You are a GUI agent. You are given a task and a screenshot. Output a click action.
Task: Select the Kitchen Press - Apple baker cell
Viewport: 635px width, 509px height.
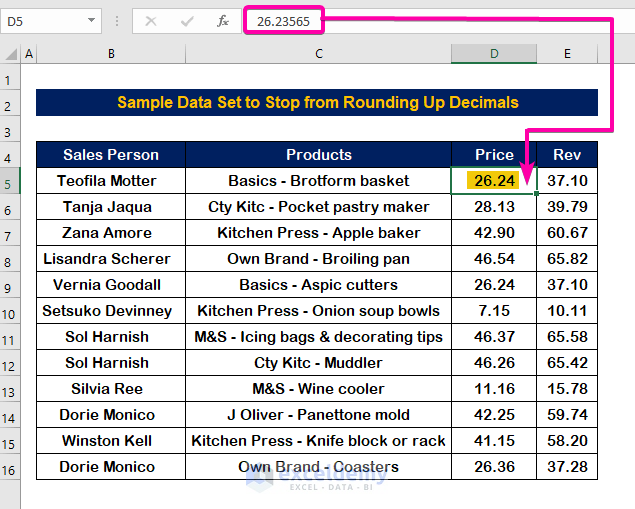[318, 233]
